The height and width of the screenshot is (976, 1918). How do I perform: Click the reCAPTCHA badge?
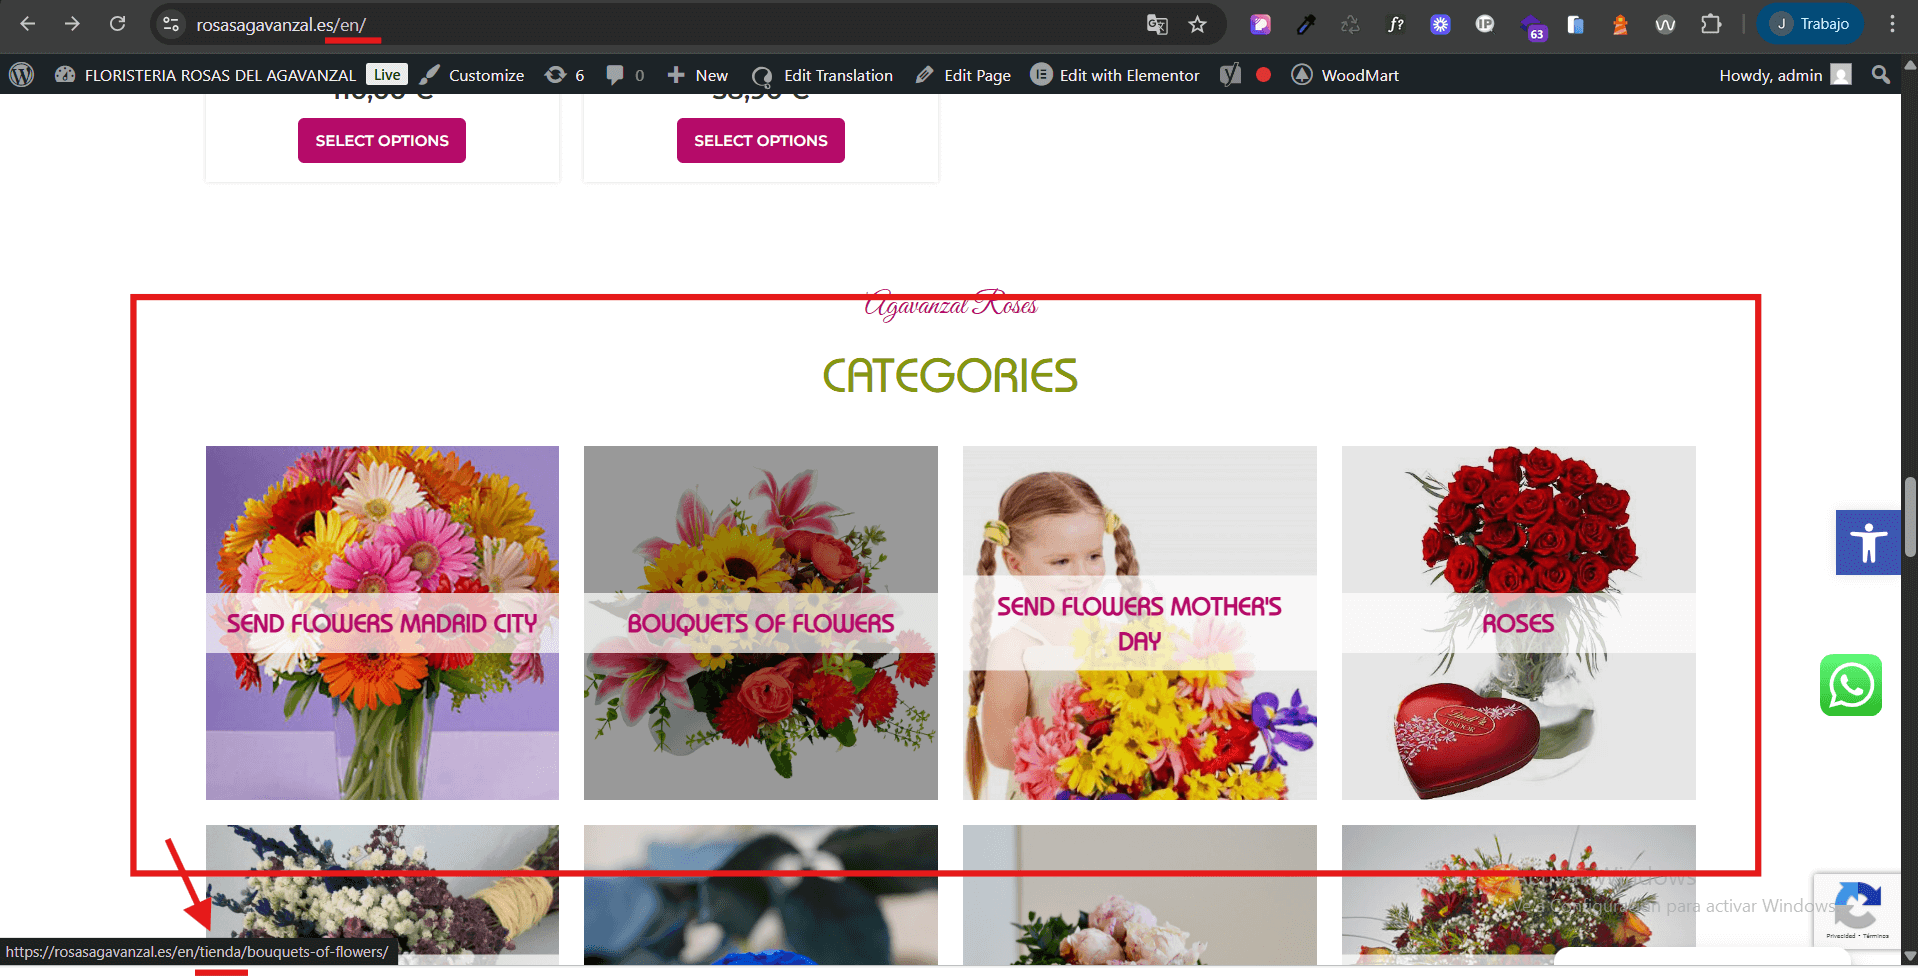(x=1857, y=910)
